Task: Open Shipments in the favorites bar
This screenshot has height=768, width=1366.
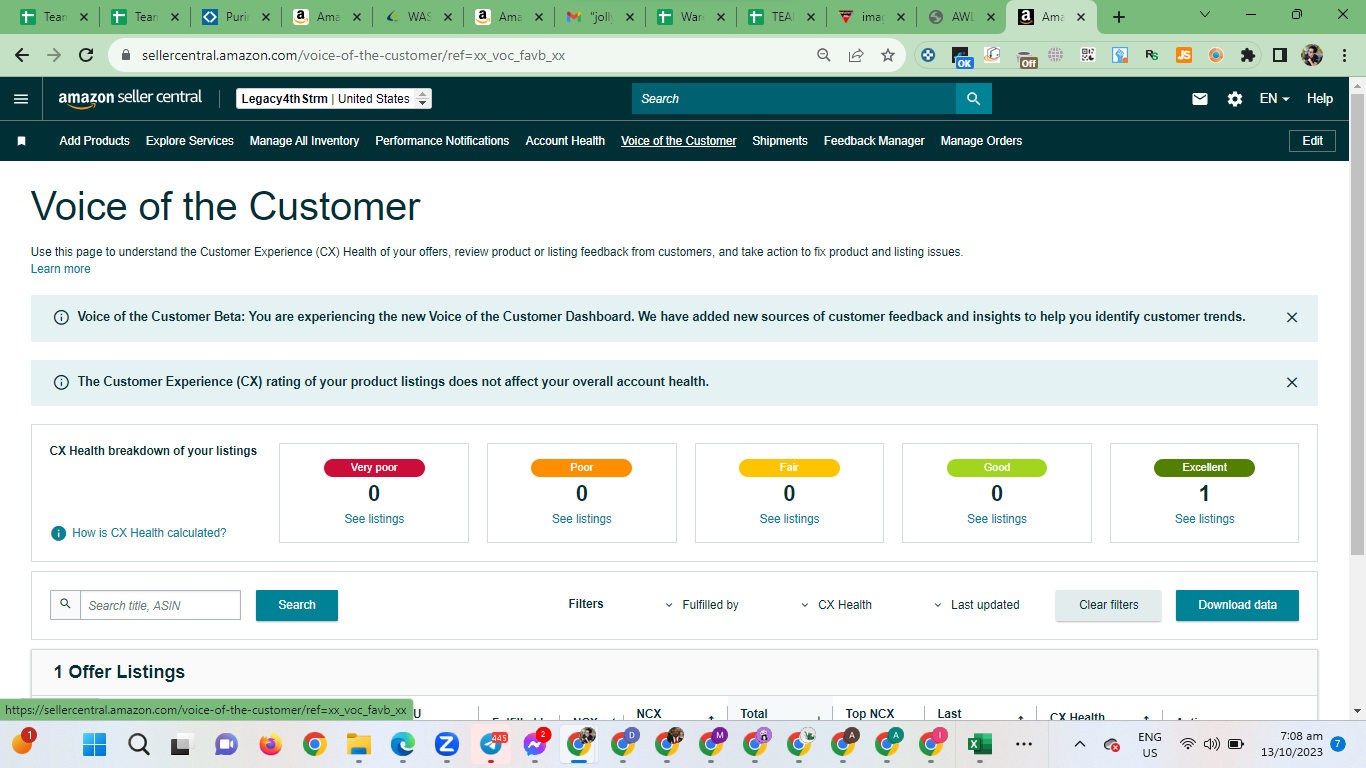Action: pyautogui.click(x=780, y=141)
